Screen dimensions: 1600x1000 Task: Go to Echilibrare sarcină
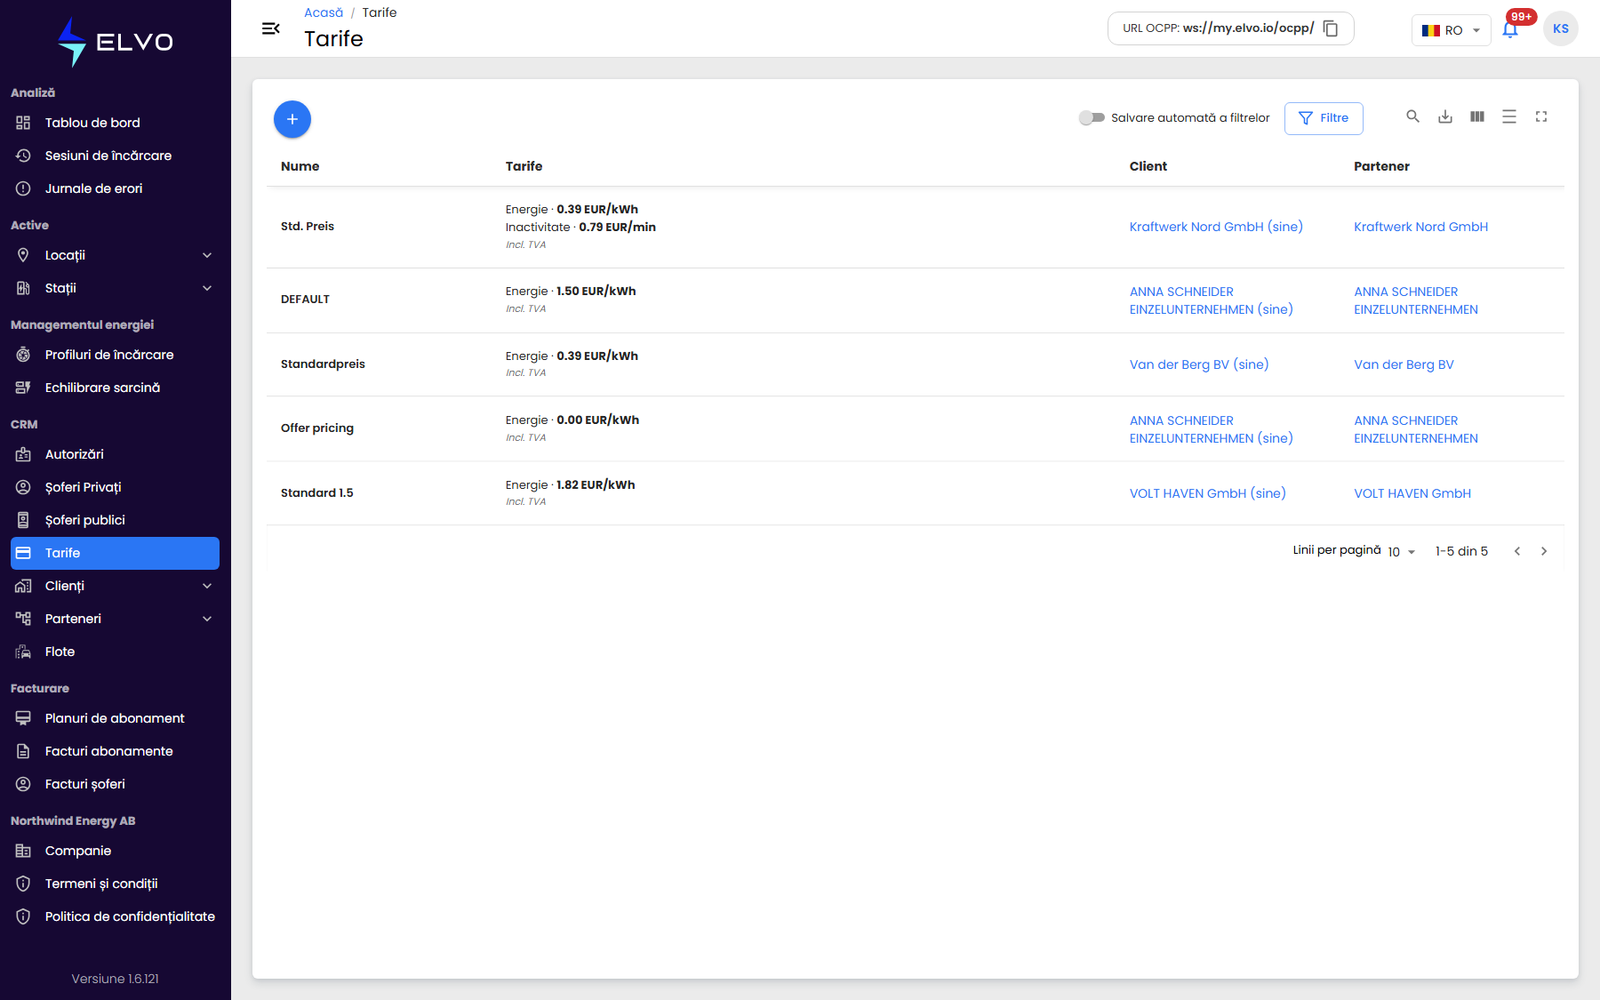(x=115, y=388)
